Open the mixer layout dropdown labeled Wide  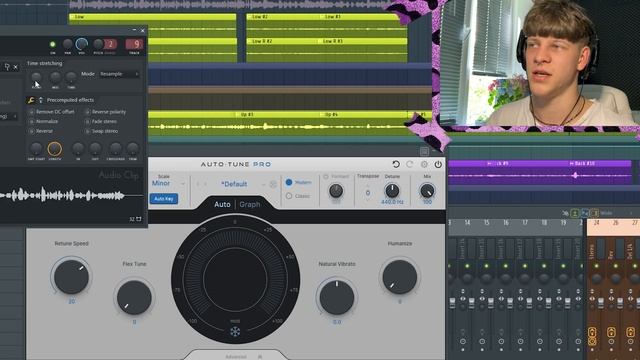(616, 213)
